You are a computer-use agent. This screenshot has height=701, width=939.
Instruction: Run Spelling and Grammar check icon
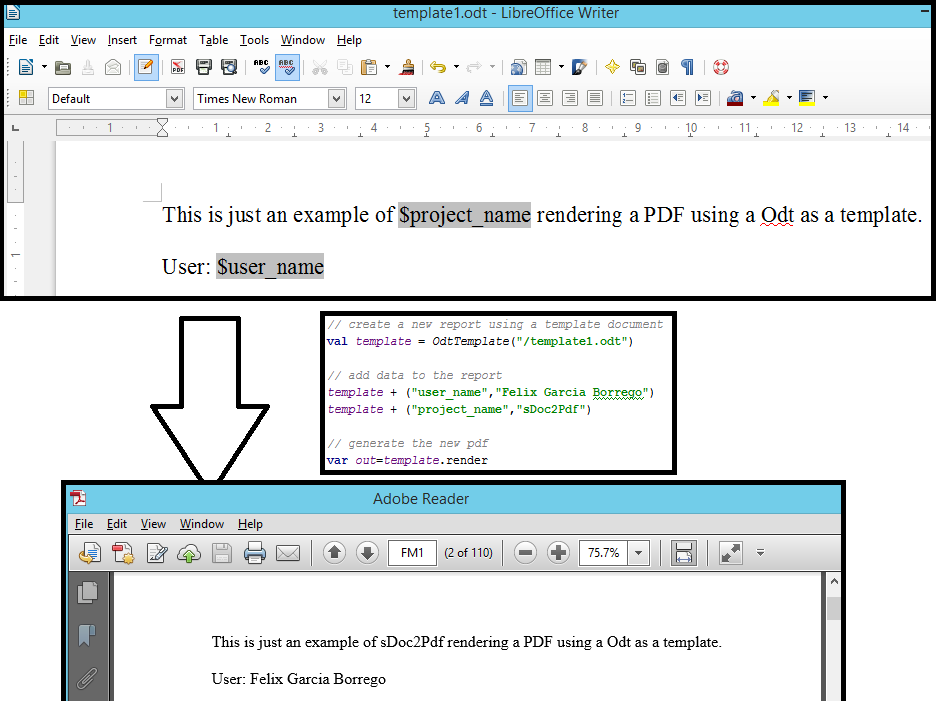261,67
